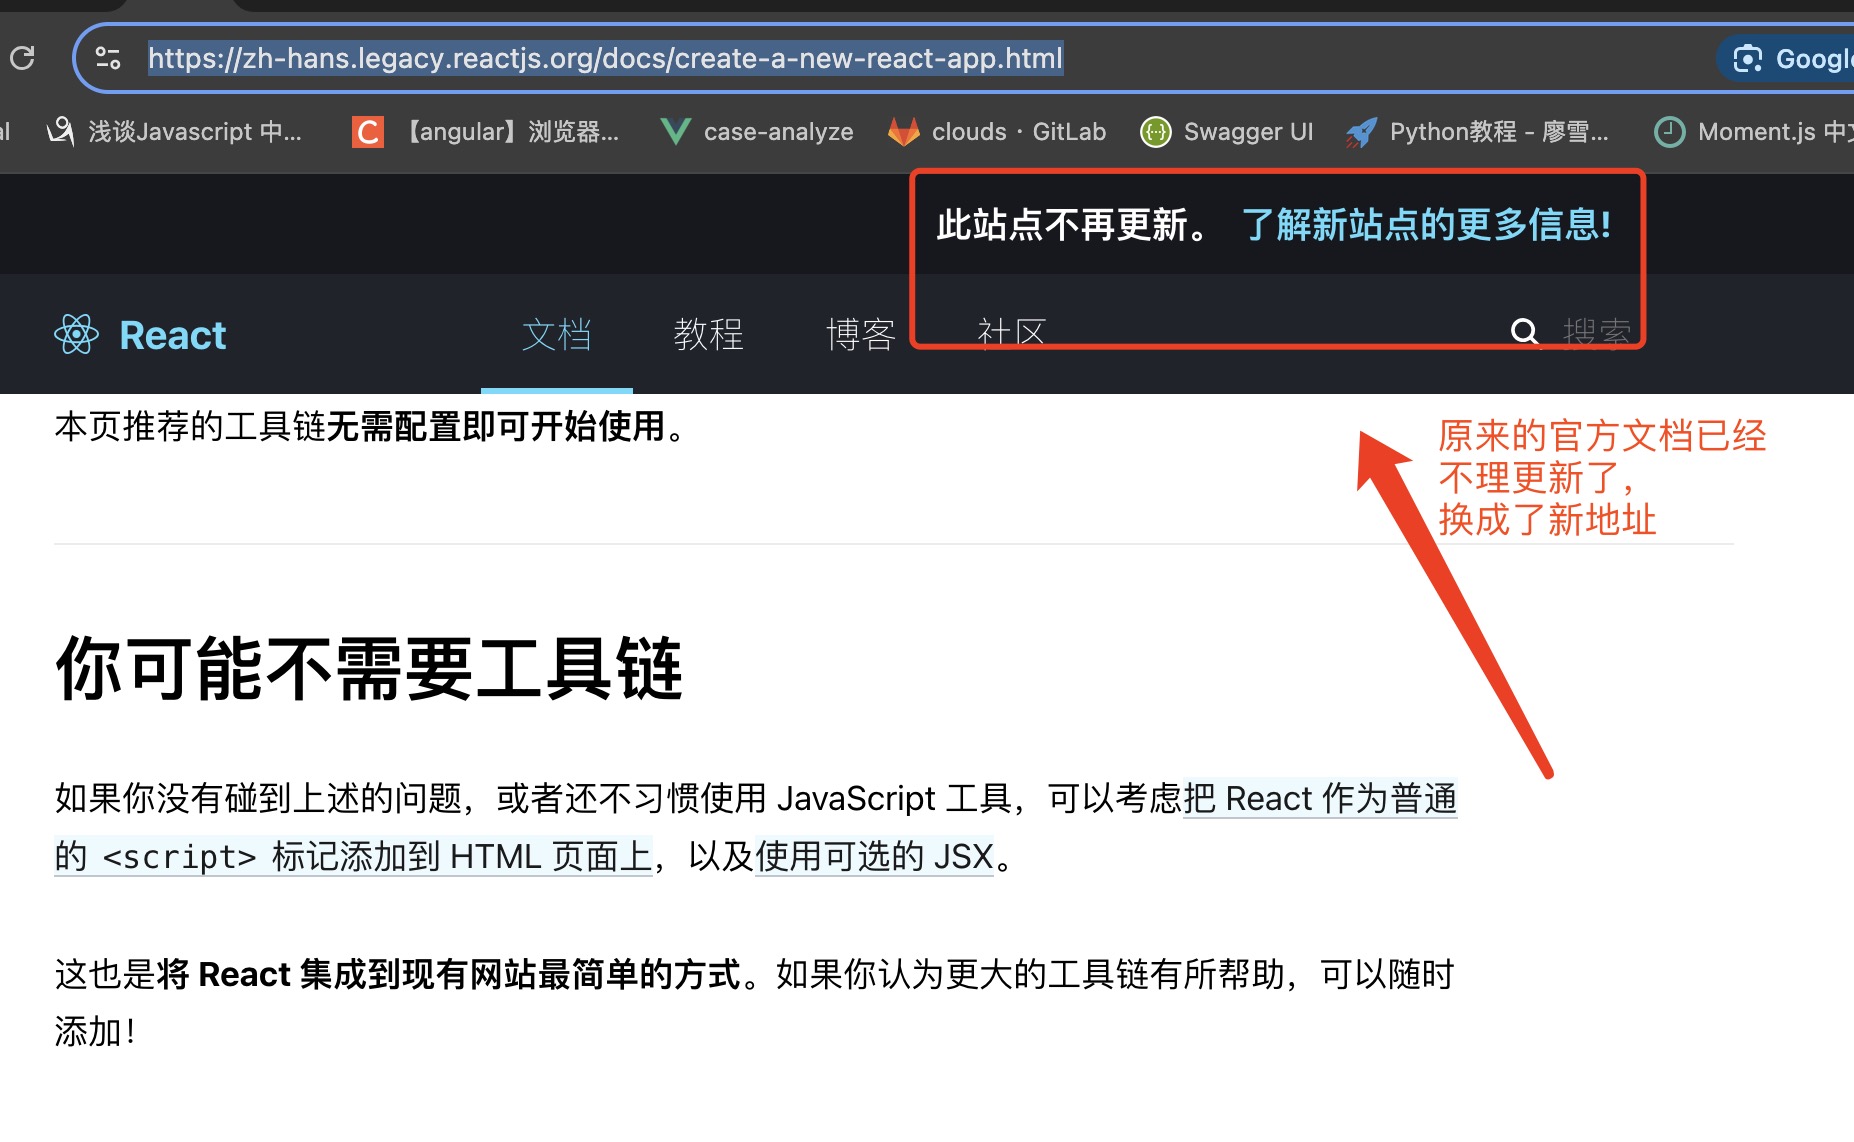Go to React home via React text
The image size is (1854, 1142).
pos(173,335)
